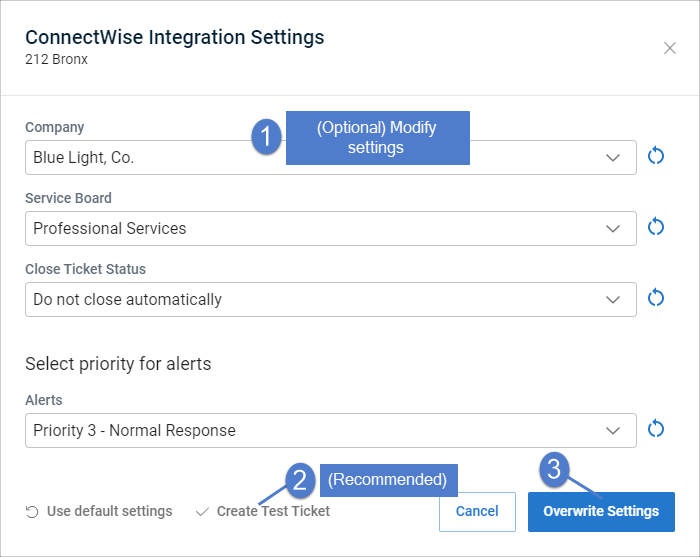Viewport: 700px width, 557px height.
Task: Reset the Company field with refresh icon
Action: click(x=656, y=156)
